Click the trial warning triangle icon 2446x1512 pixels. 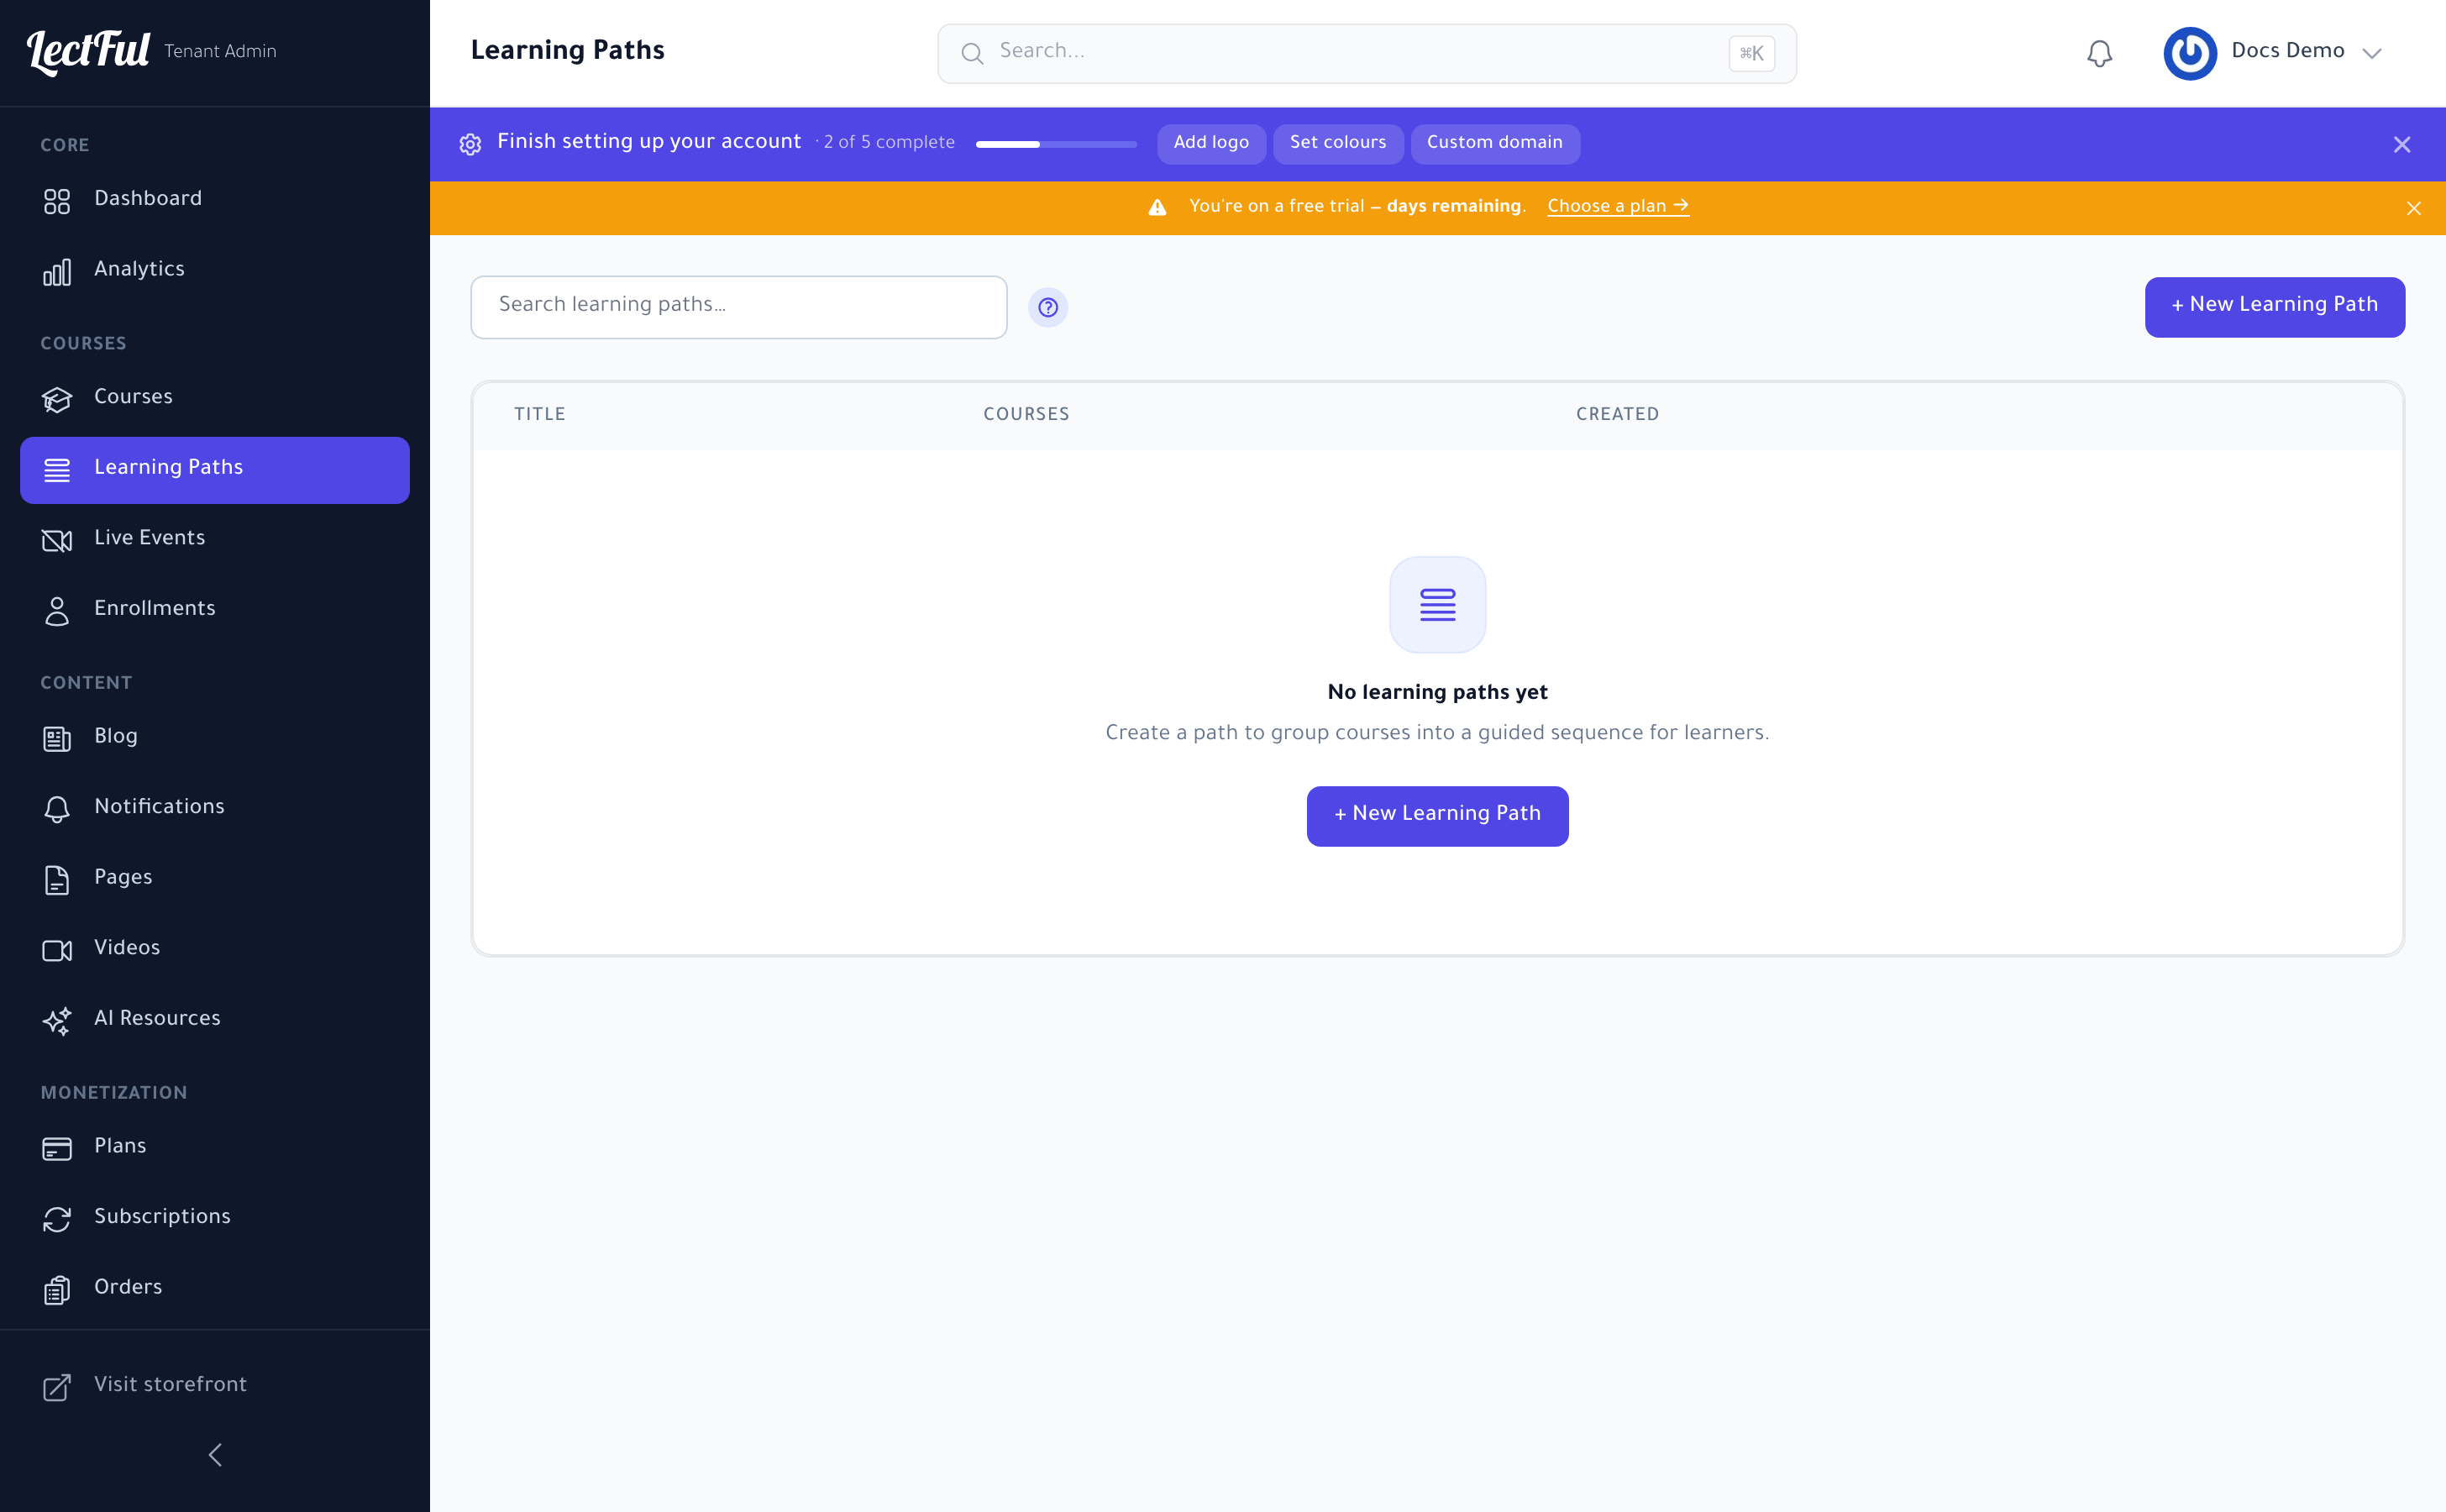1157,207
